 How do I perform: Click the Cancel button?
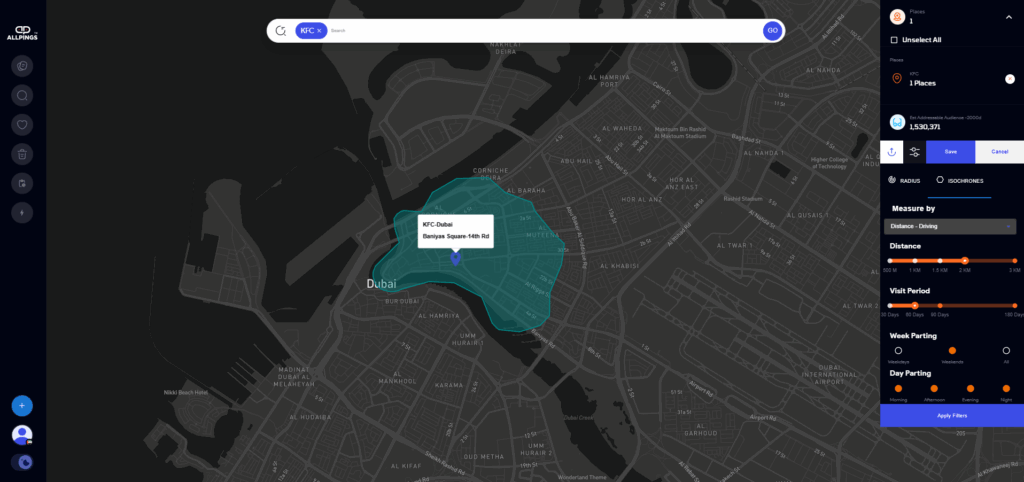[x=999, y=152]
